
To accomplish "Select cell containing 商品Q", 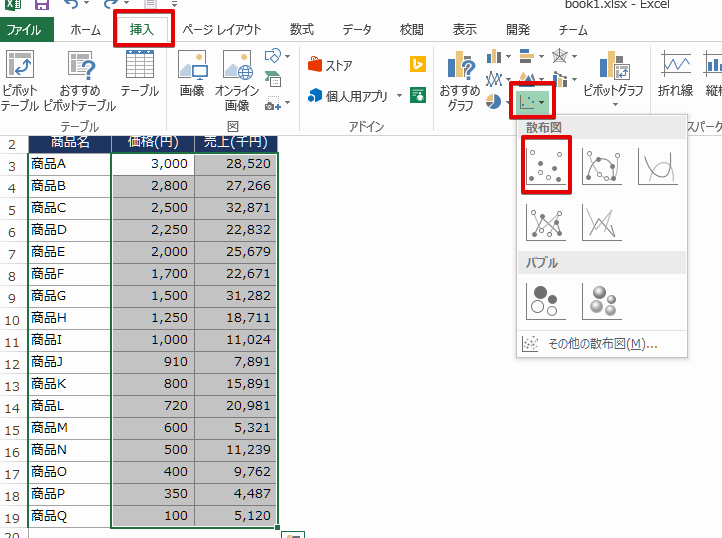I will (x=70, y=516).
